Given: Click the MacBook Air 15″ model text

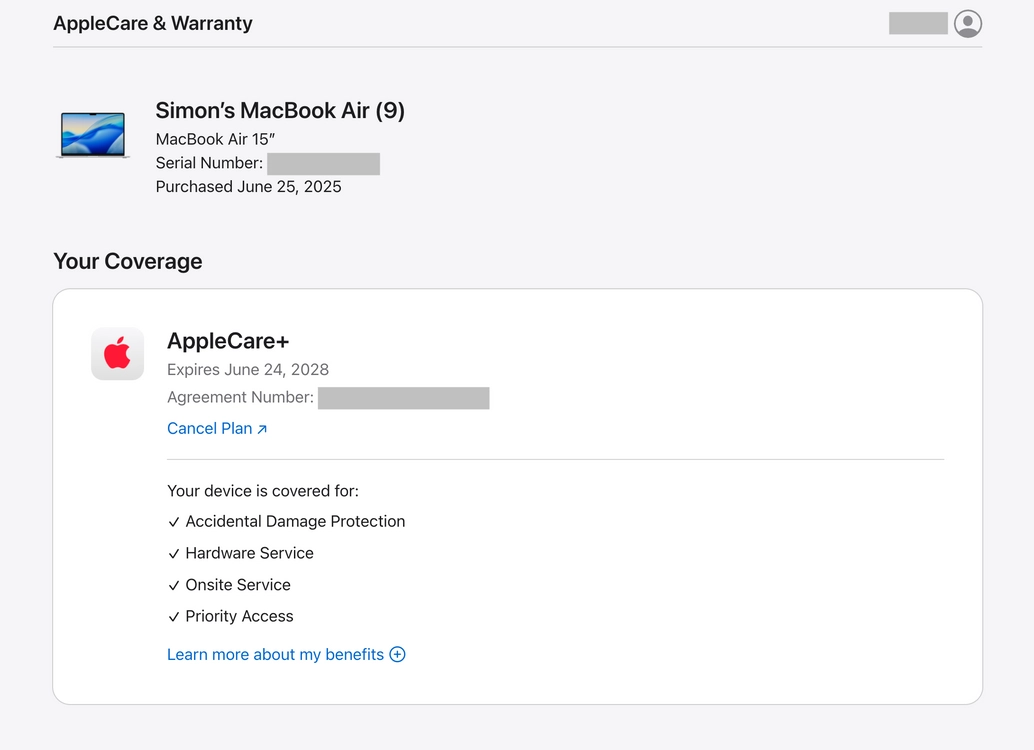Looking at the screenshot, I should tap(215, 139).
